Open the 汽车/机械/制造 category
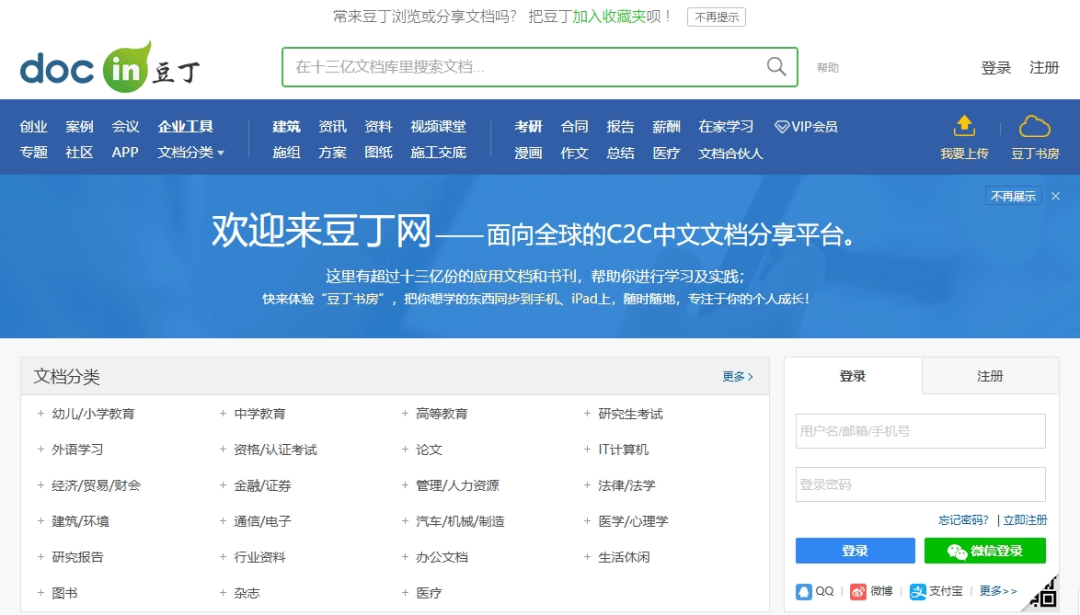Image resolution: width=1080 pixels, height=615 pixels. coord(460,521)
